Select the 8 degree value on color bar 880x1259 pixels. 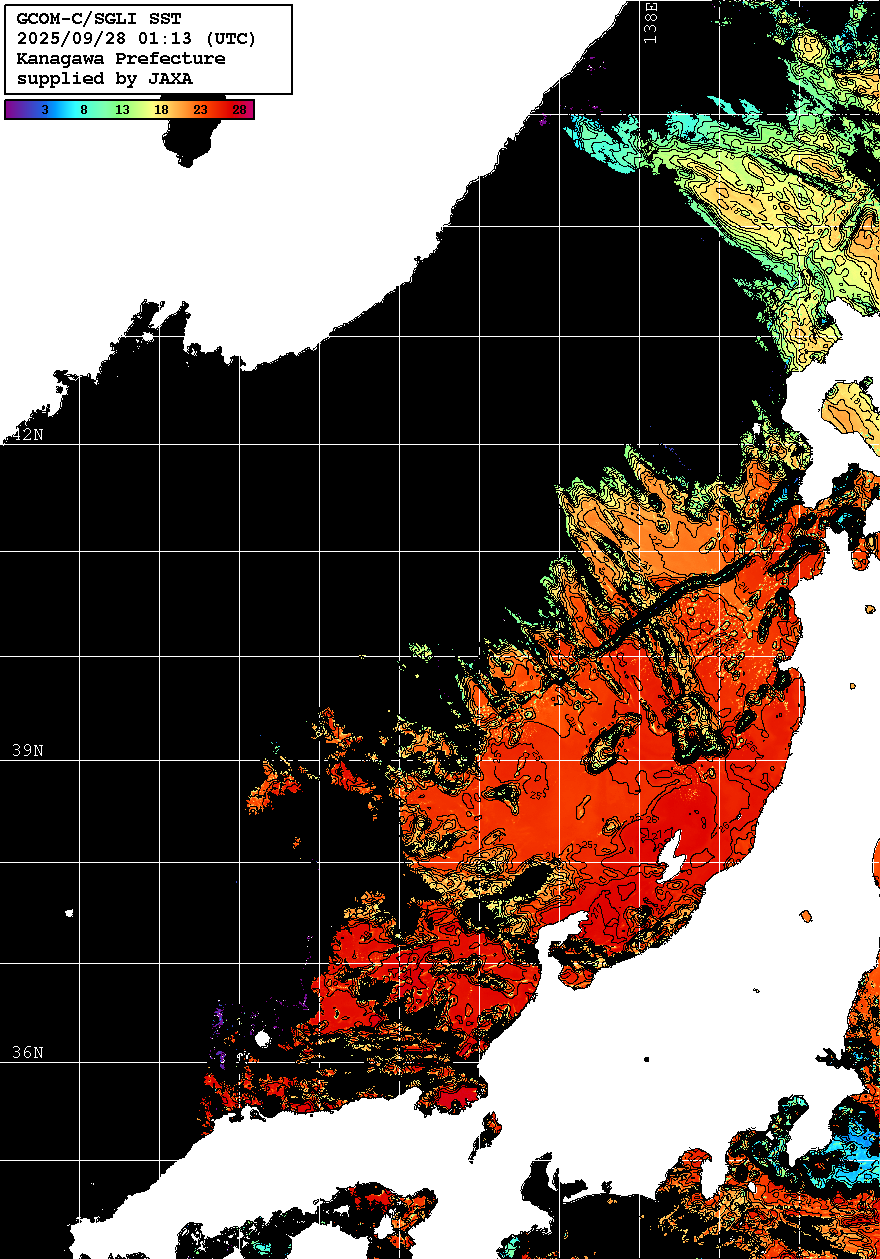[x=83, y=110]
